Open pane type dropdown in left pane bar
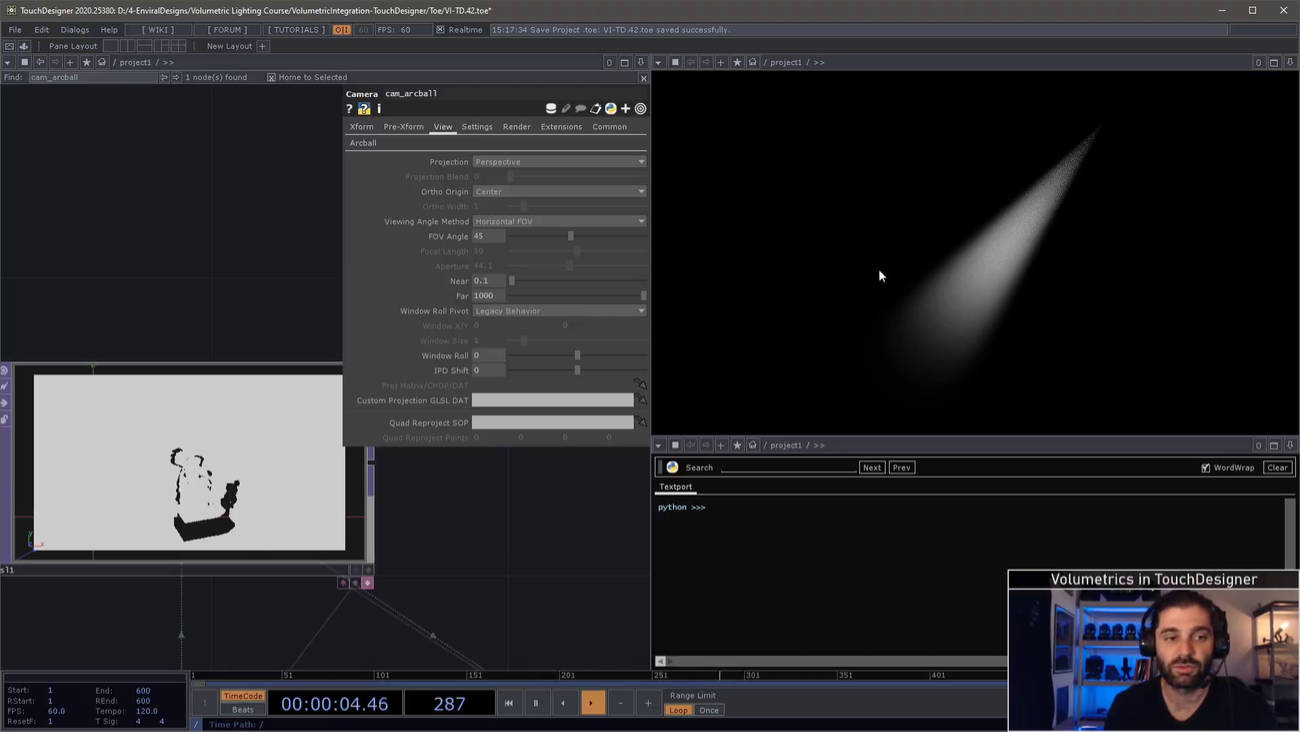 [8, 62]
